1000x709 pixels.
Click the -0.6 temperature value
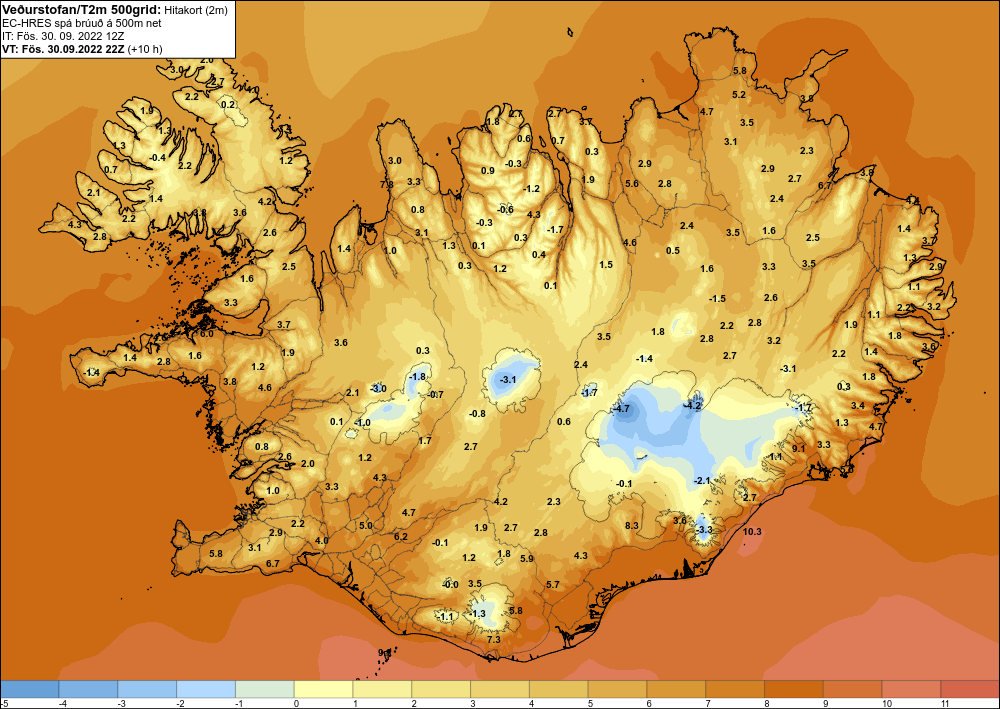(505, 210)
